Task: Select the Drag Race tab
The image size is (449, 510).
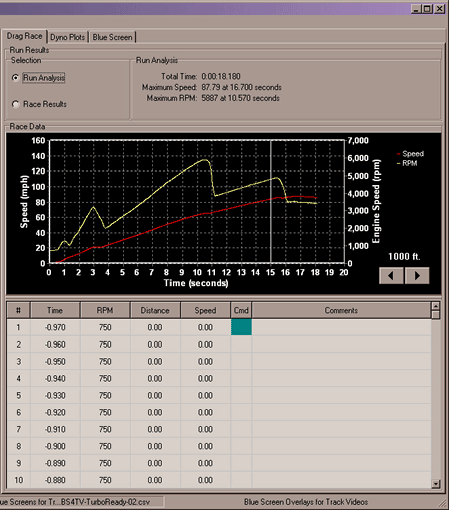Action: pos(25,36)
